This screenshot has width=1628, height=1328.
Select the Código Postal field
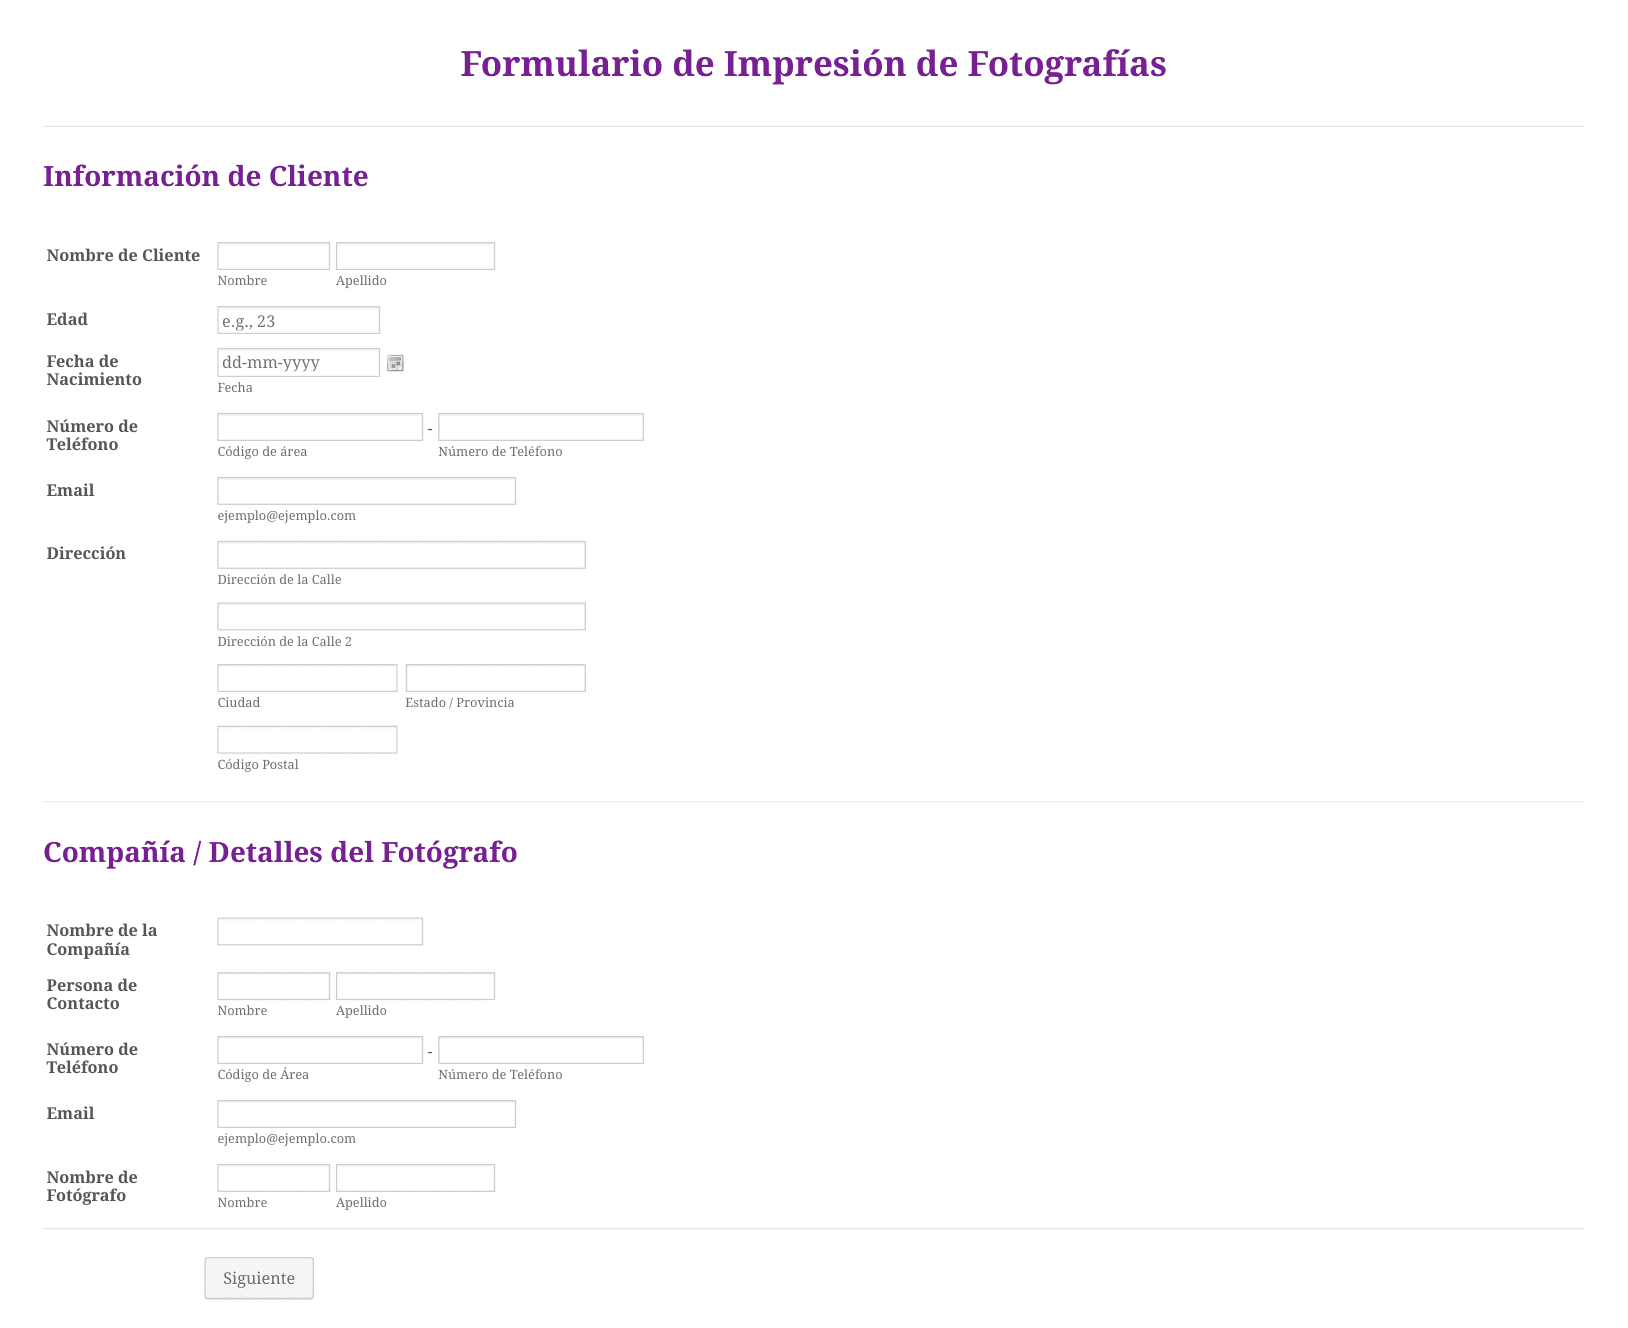[308, 740]
